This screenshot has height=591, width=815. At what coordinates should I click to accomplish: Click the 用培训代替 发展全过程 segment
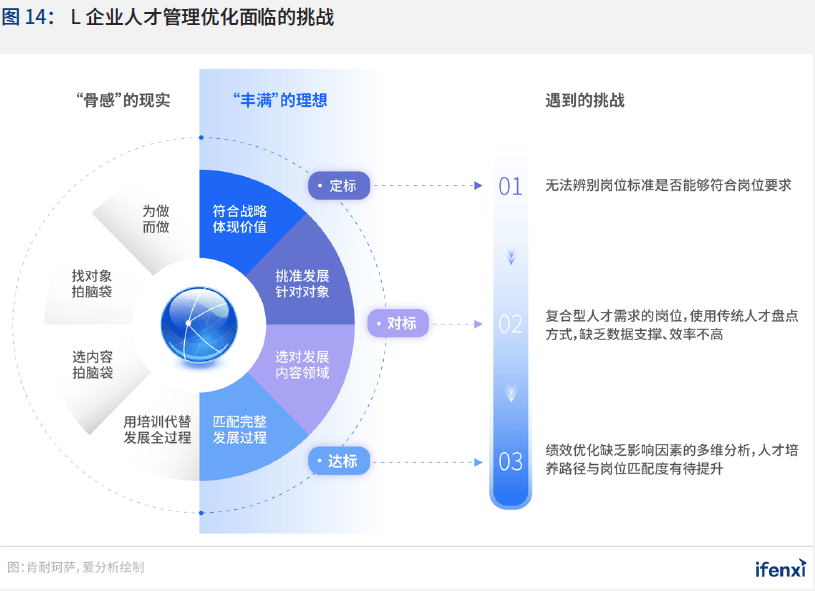pyautogui.click(x=157, y=430)
